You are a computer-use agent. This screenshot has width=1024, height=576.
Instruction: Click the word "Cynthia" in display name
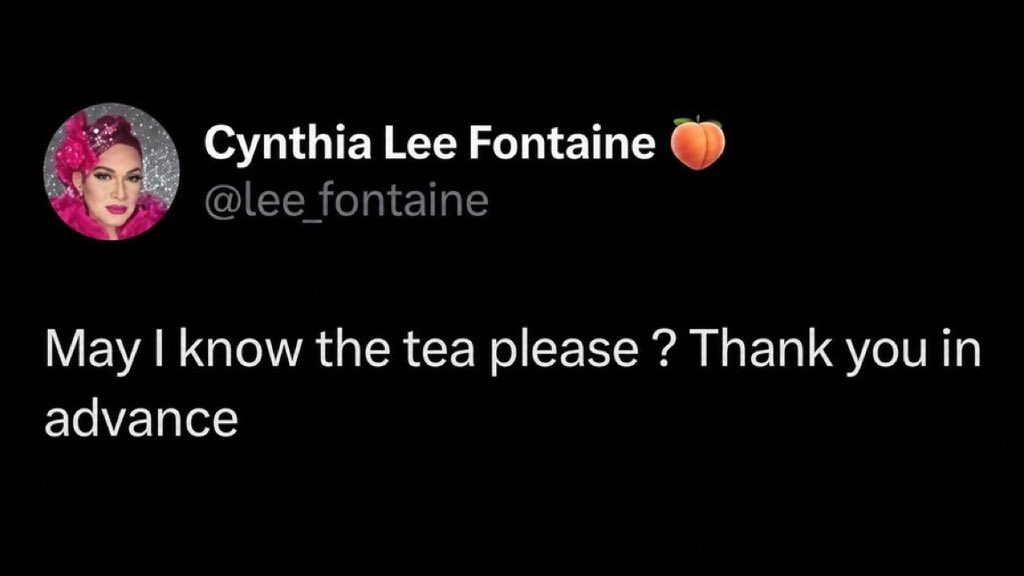[287, 144]
